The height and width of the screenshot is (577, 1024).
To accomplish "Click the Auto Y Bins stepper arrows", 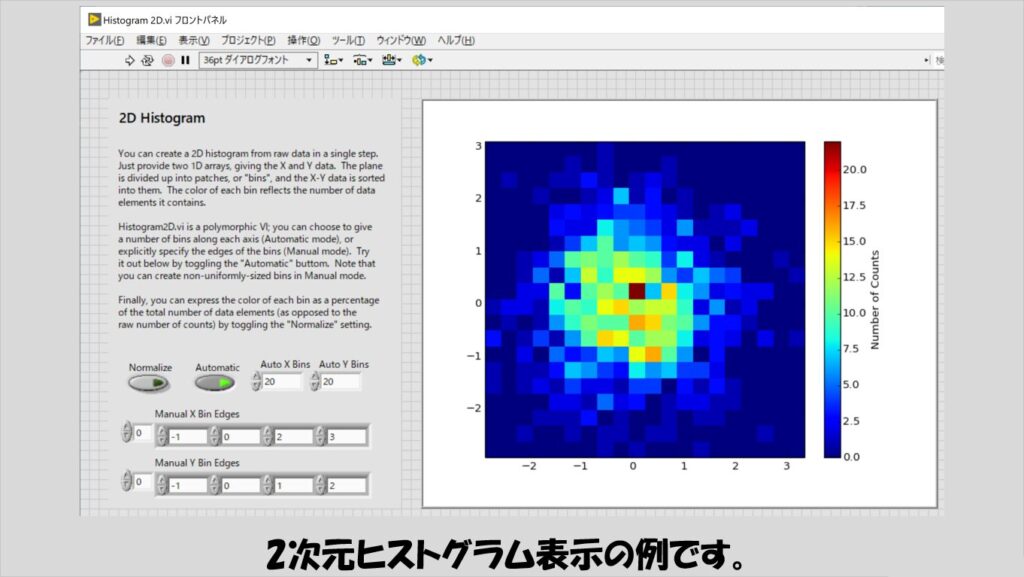I will [315, 381].
